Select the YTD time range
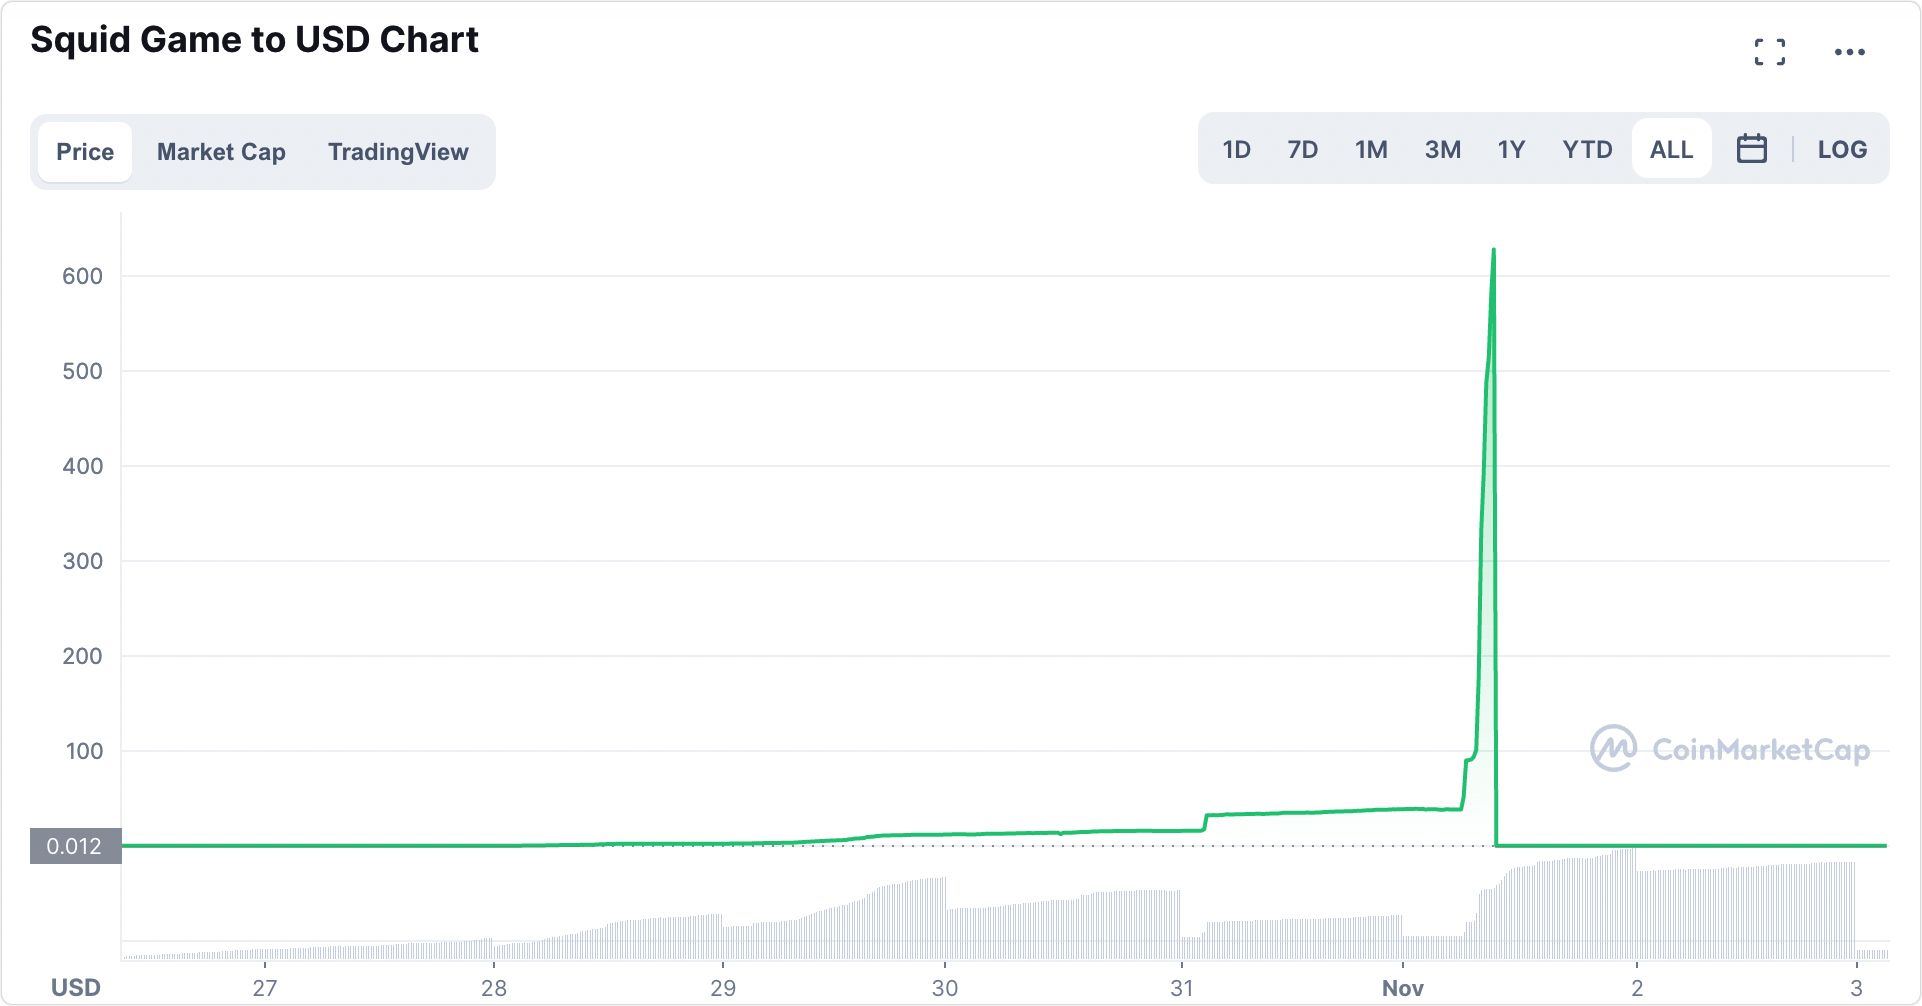The width and height of the screenshot is (1922, 1006). pos(1587,148)
